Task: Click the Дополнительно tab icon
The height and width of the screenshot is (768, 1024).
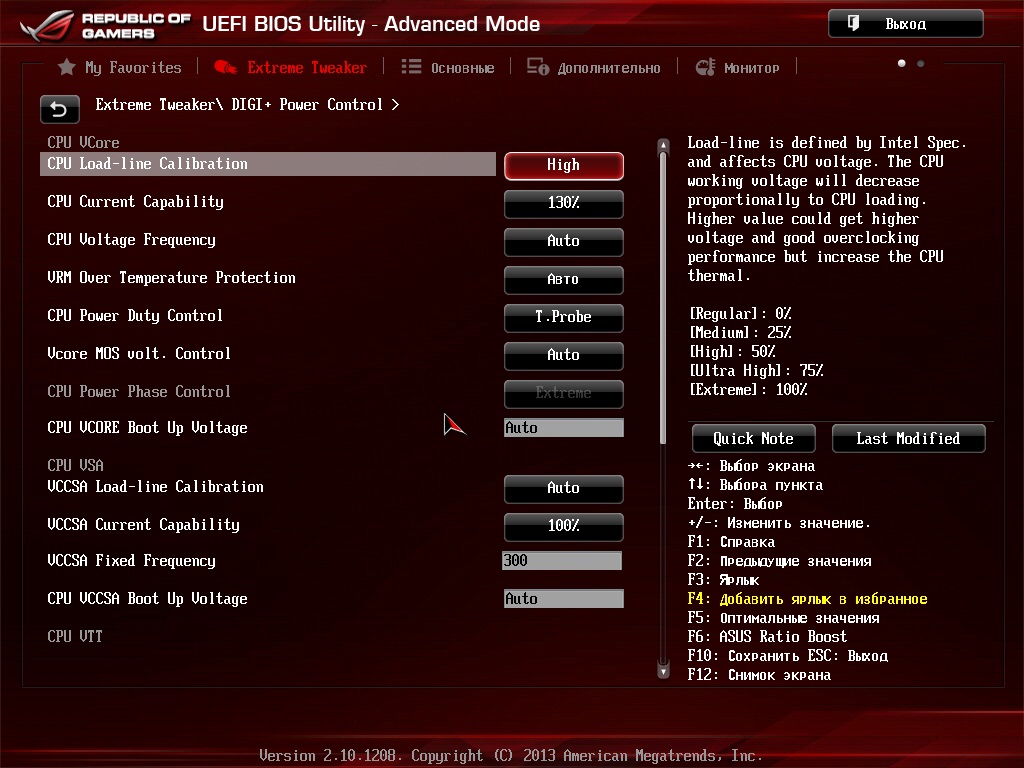Action: (539, 67)
